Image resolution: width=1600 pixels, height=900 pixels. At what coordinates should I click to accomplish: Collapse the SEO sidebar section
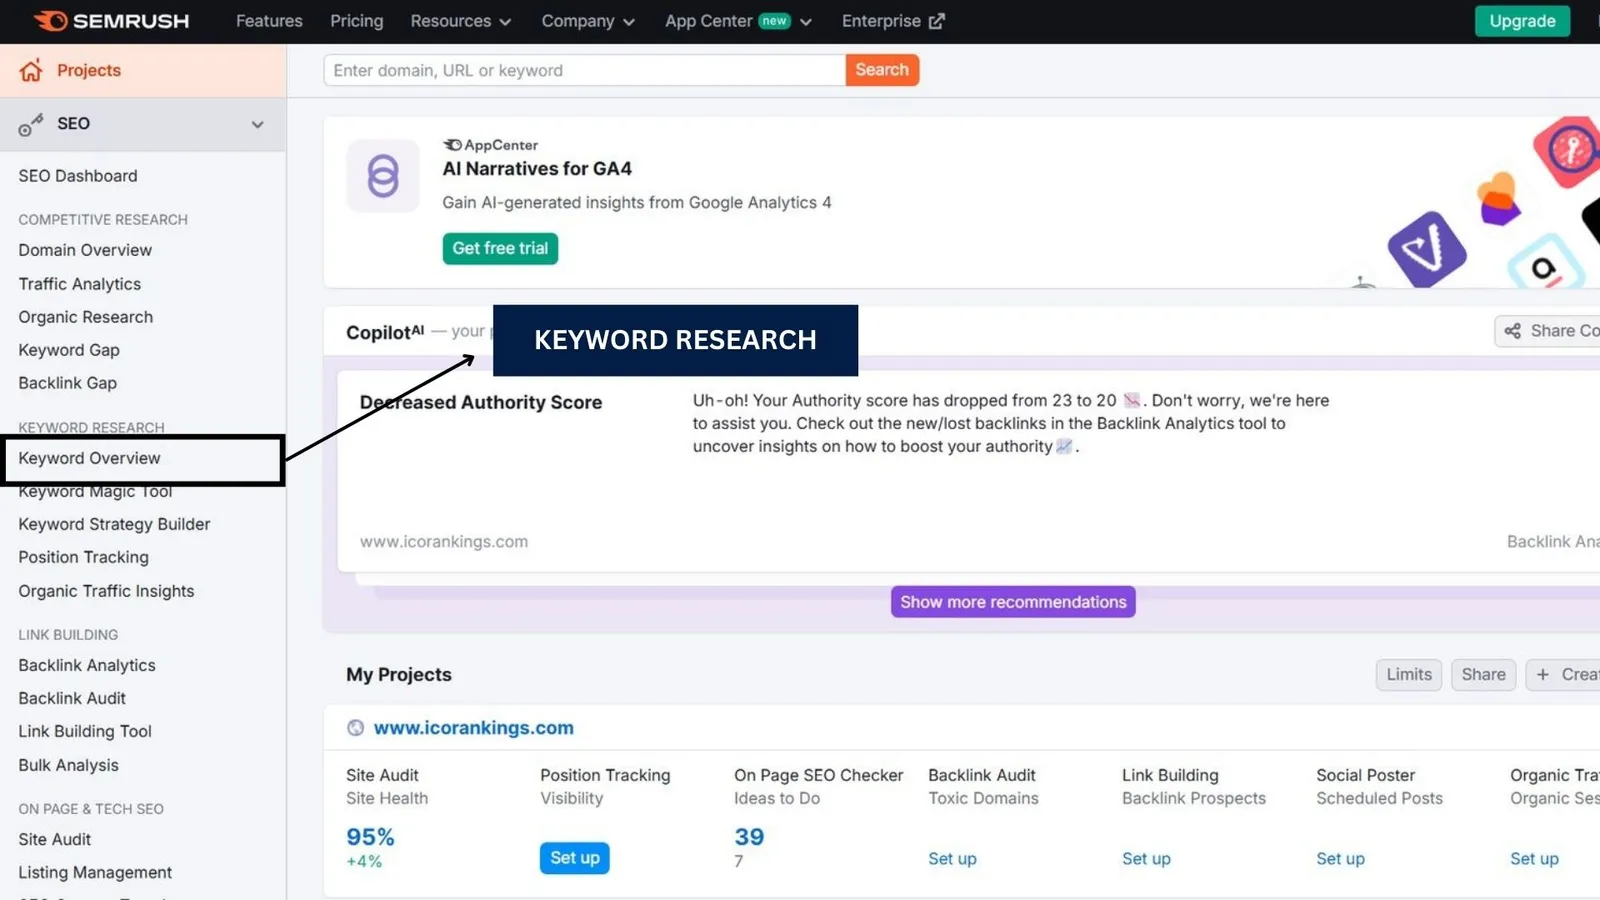tap(258, 124)
